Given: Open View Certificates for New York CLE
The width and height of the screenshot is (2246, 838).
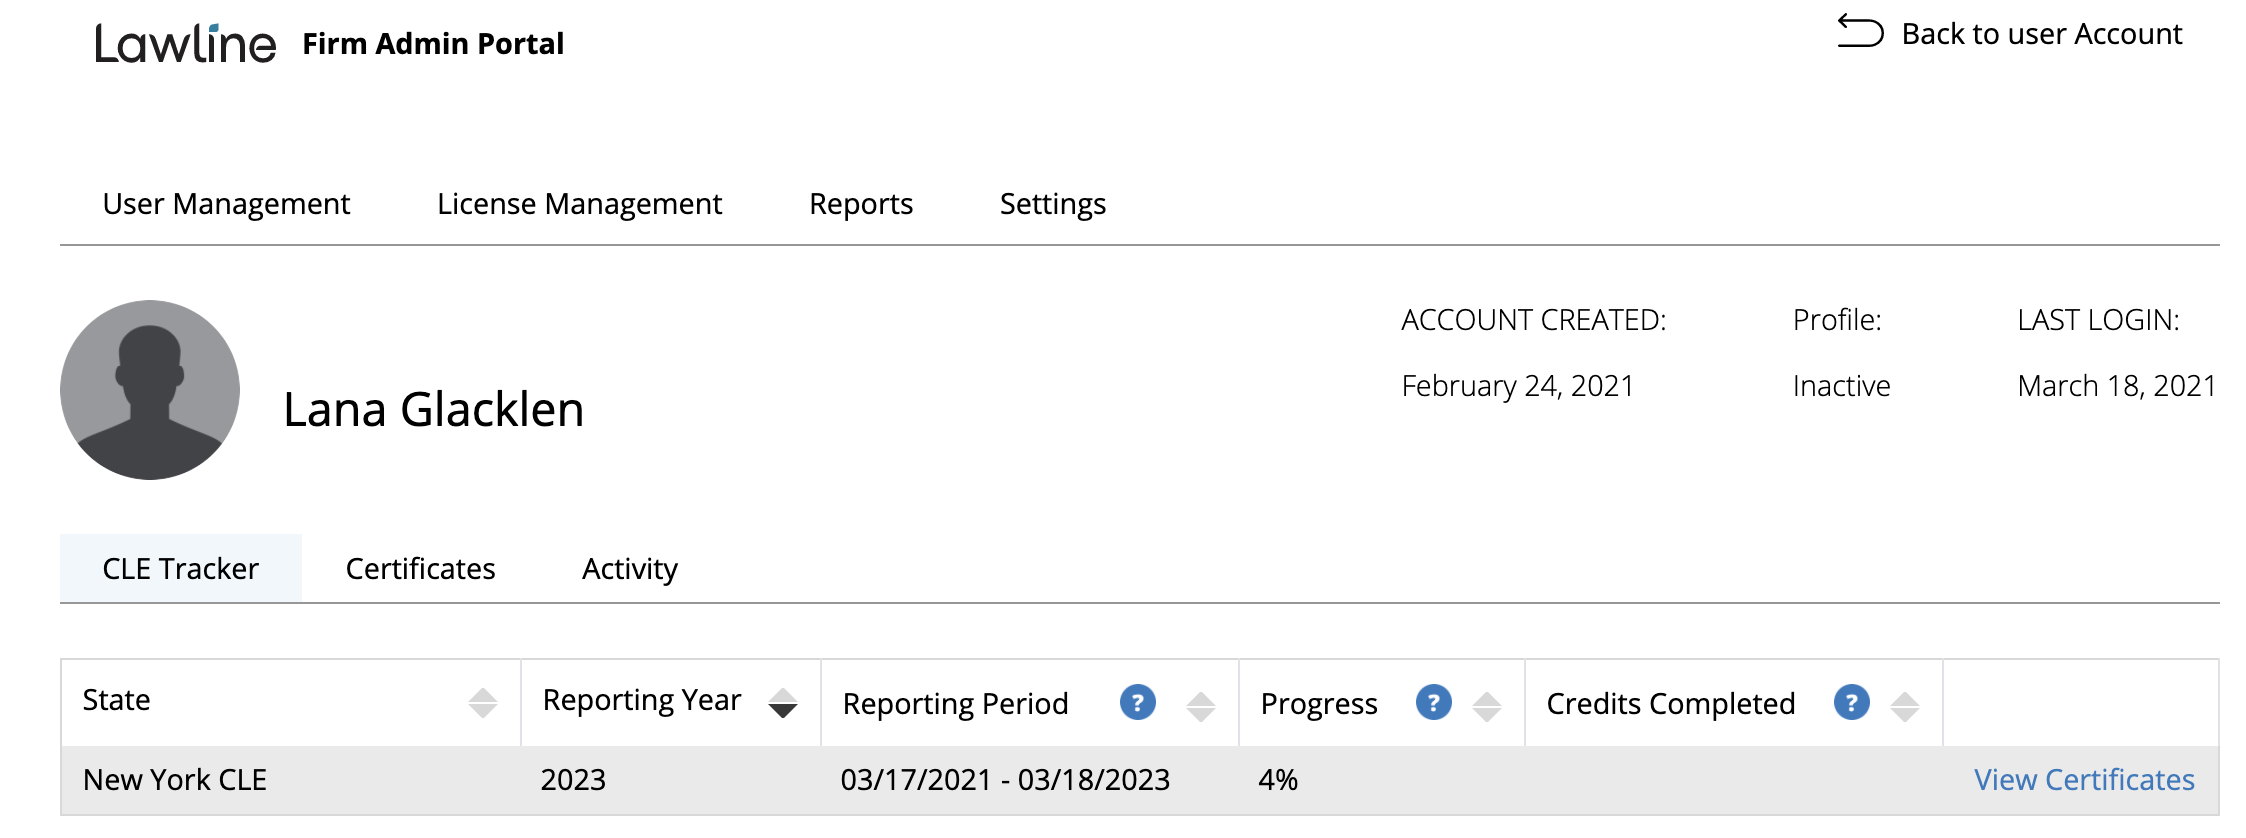Looking at the screenshot, I should 2084,780.
